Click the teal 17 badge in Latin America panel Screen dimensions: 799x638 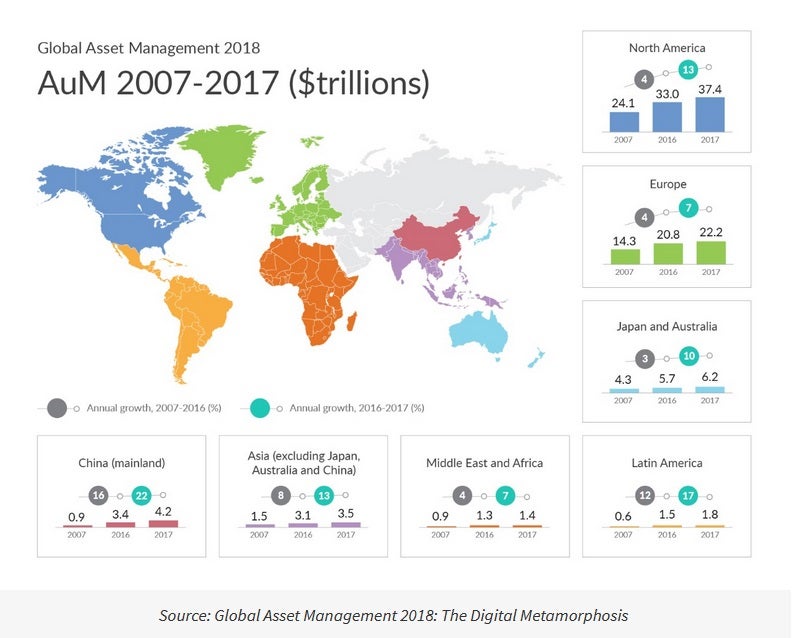coord(686,495)
